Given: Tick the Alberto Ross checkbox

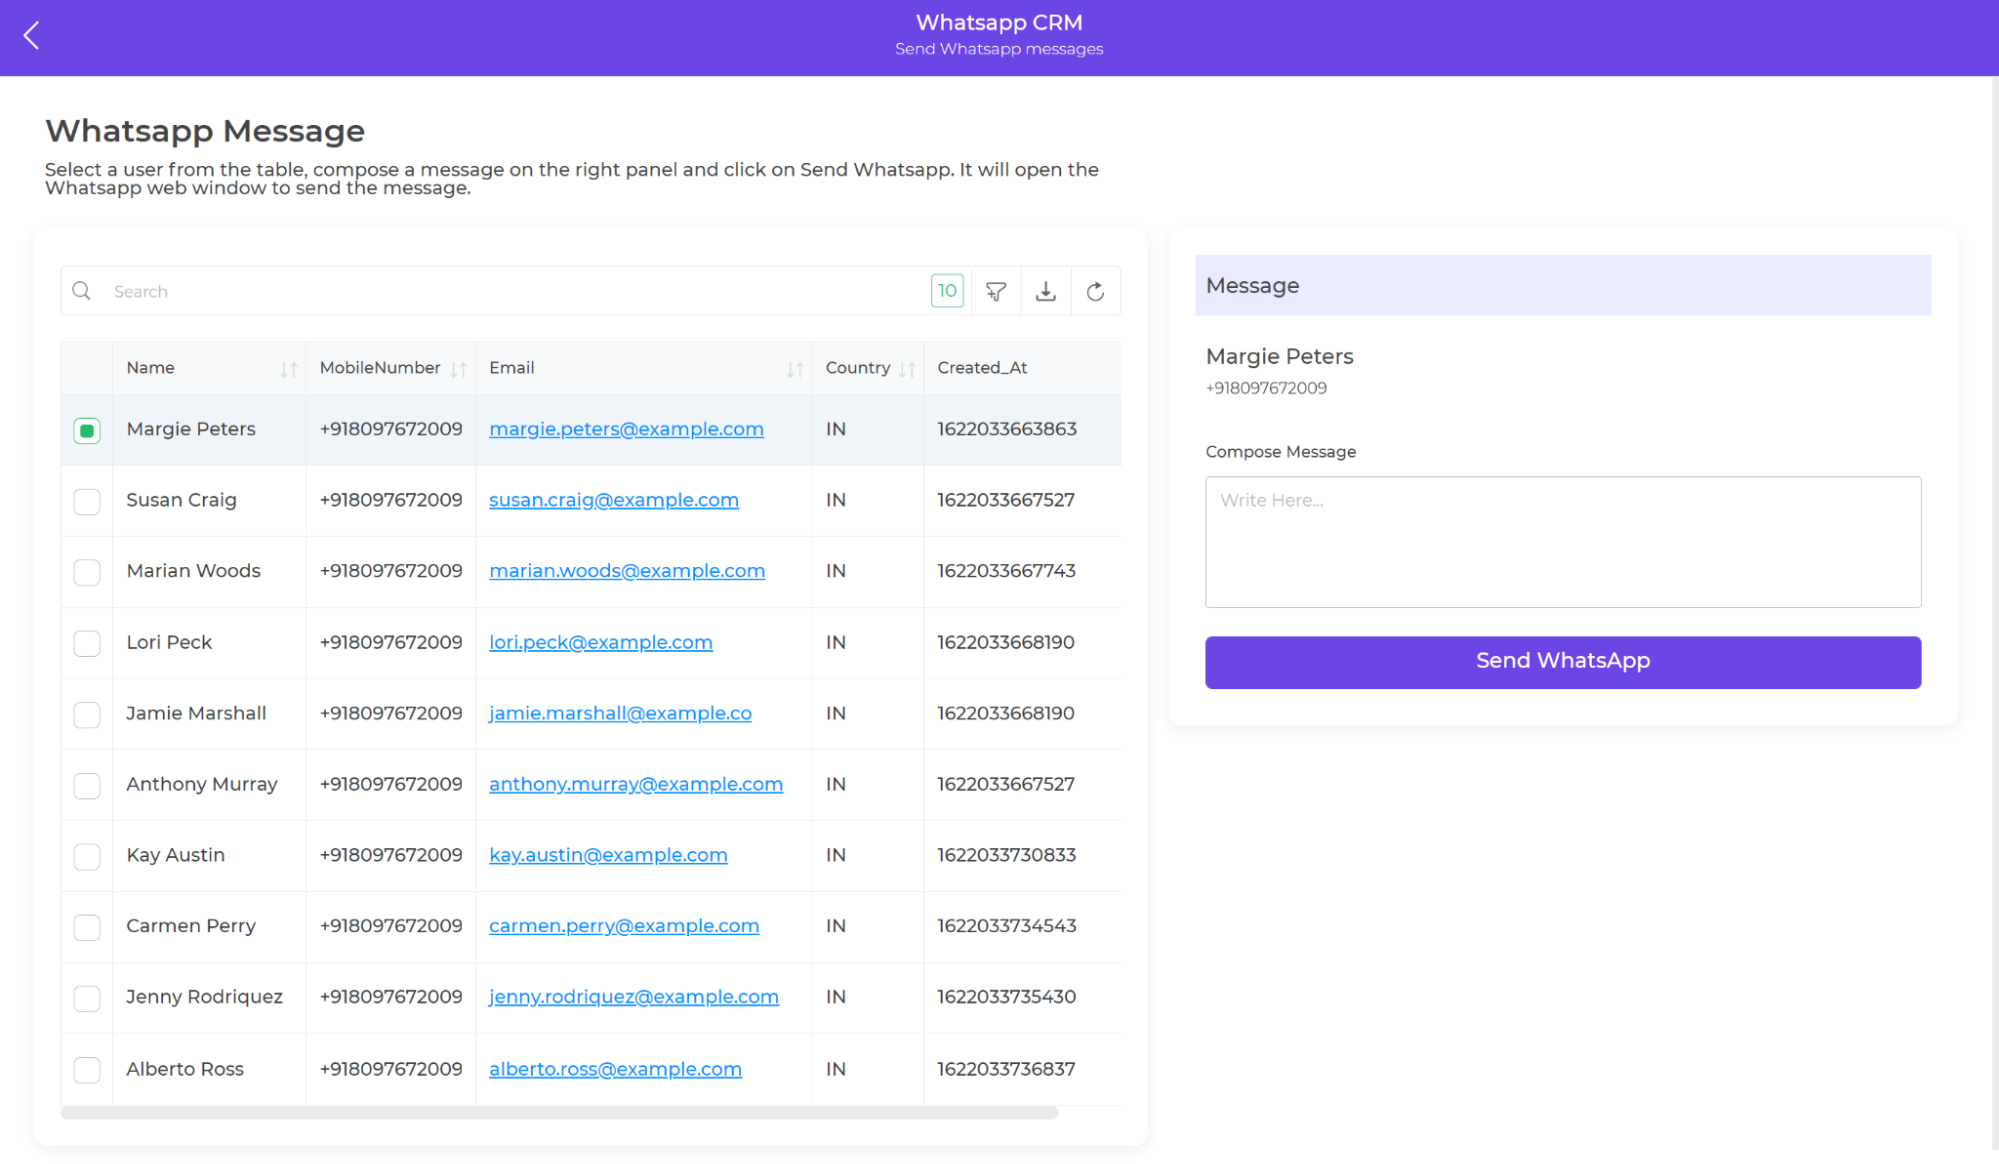Looking at the screenshot, I should point(87,1069).
